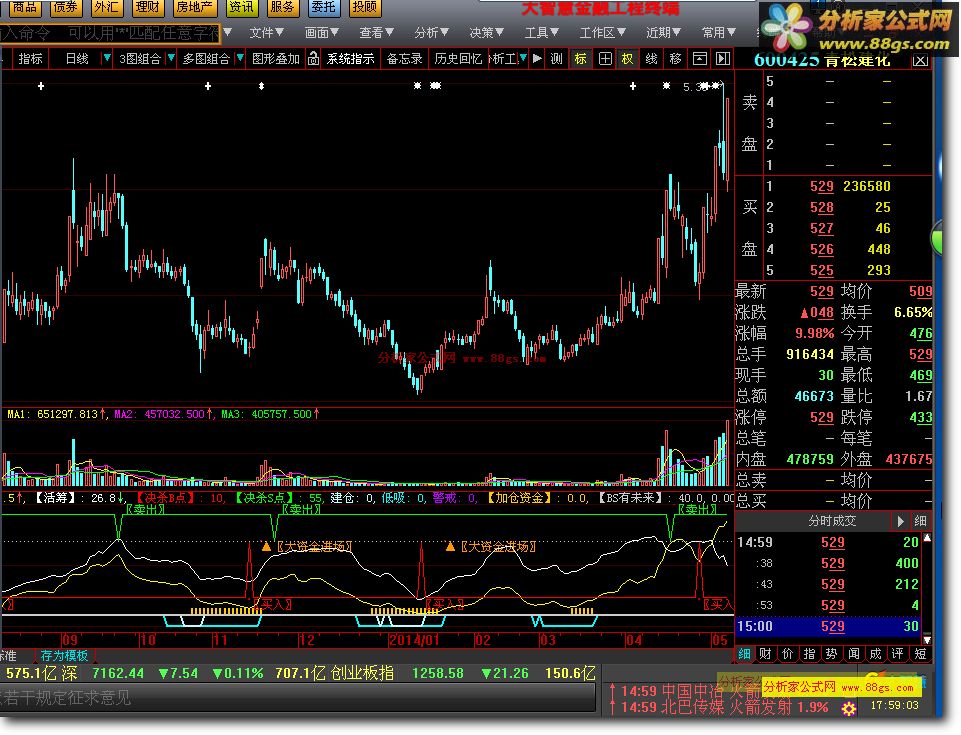
Task: Open the 近期 menu
Action: [x=663, y=32]
